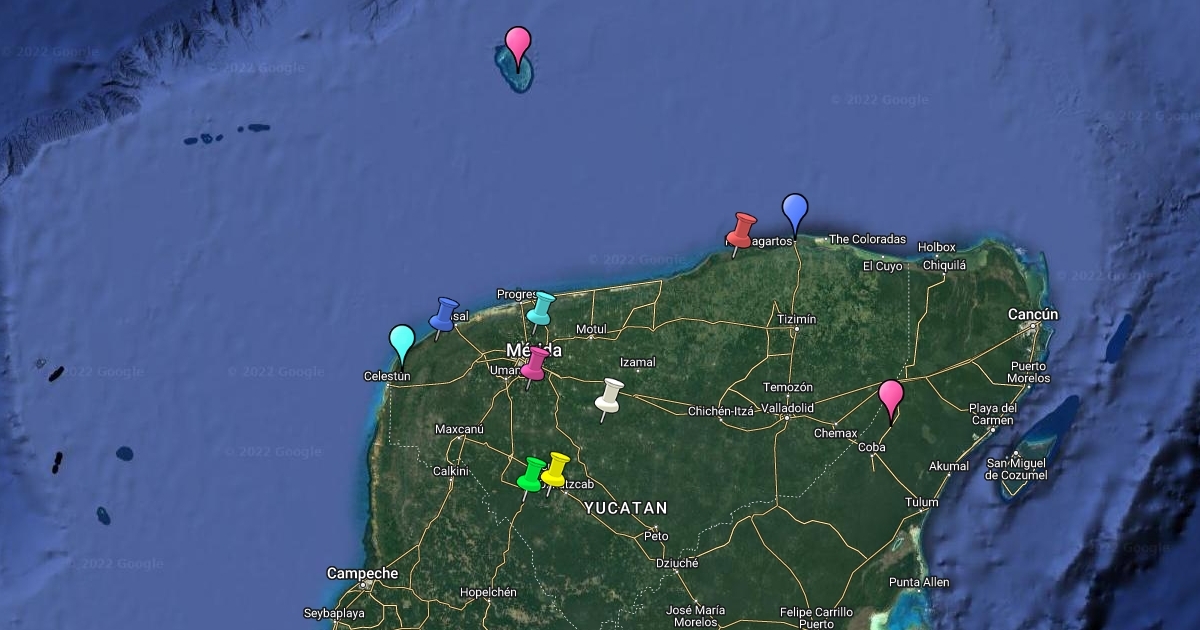Select the San Miguel de Cozumel label
Viewport: 1200px width, 630px height.
pyautogui.click(x=1017, y=469)
